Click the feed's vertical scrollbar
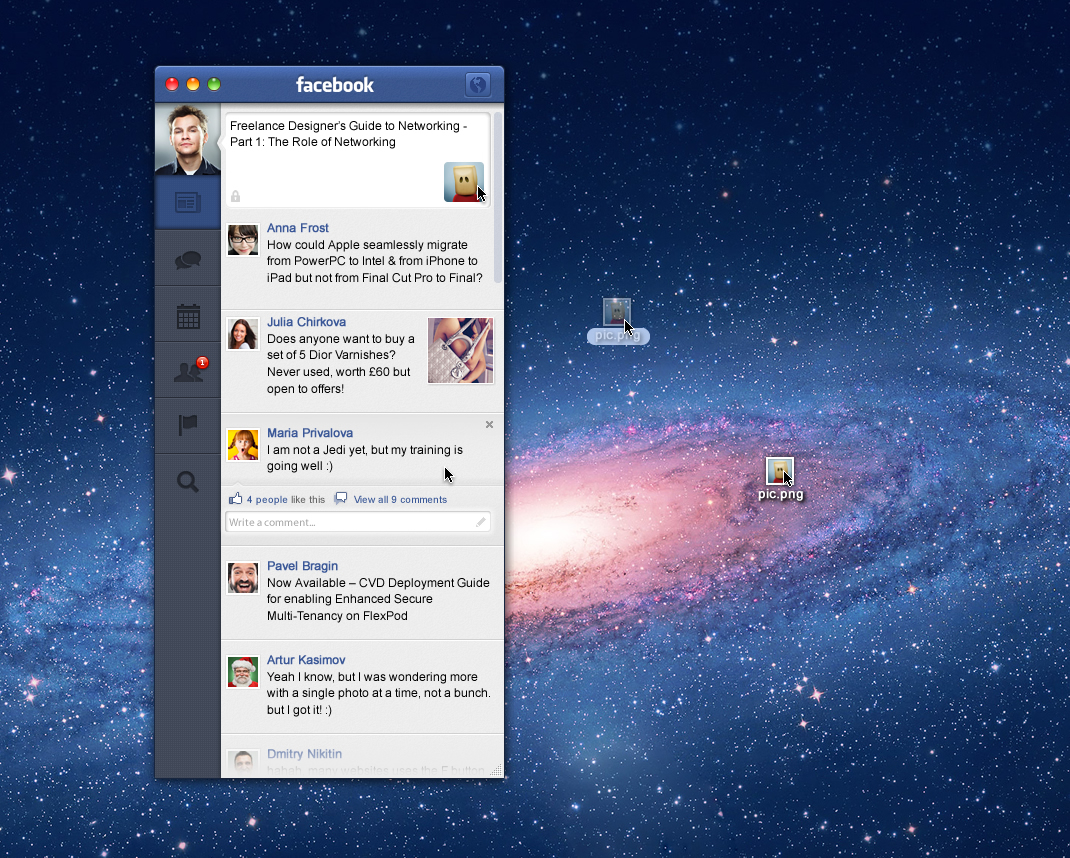This screenshot has height=858, width=1070. click(498, 198)
